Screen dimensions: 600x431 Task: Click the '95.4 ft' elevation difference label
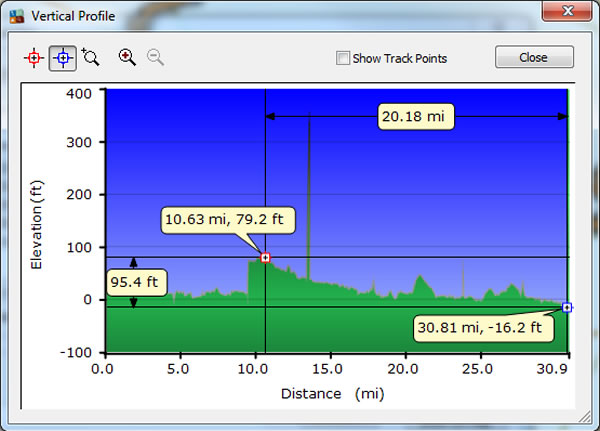(137, 282)
